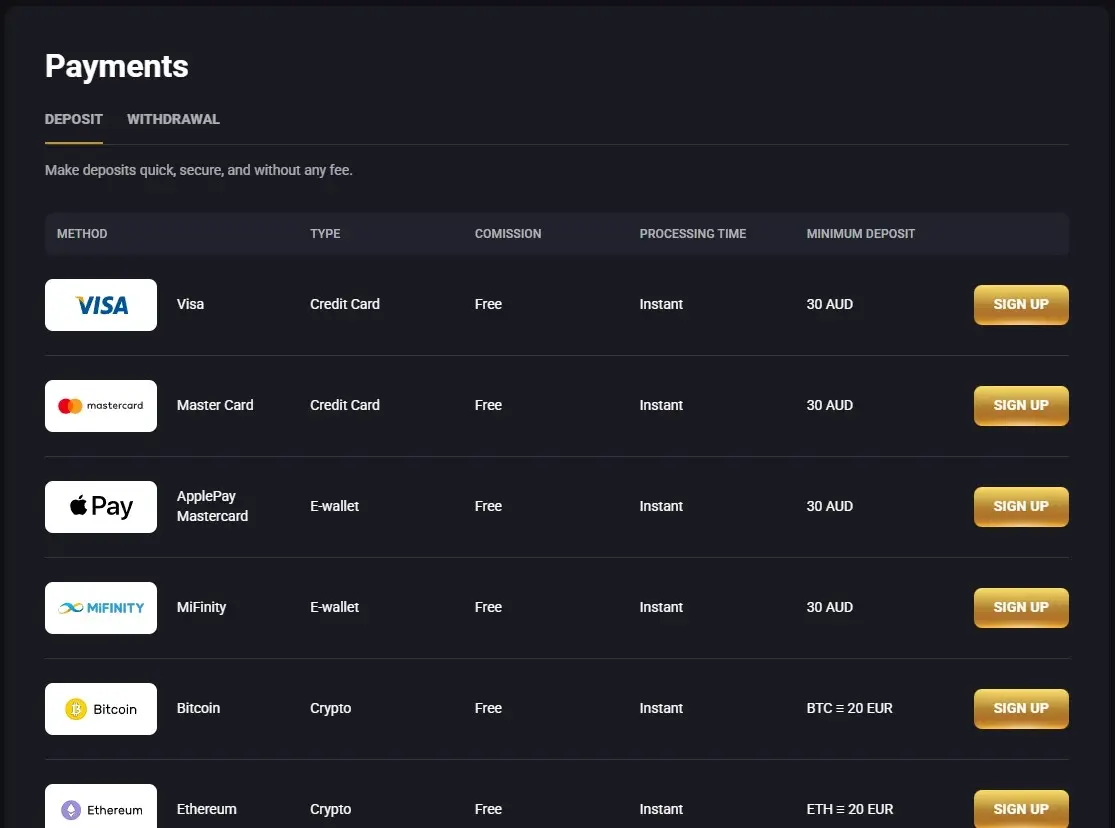Click E-wallet type in MiFinity row
Screen dimensions: 1115x828
coord(334,607)
